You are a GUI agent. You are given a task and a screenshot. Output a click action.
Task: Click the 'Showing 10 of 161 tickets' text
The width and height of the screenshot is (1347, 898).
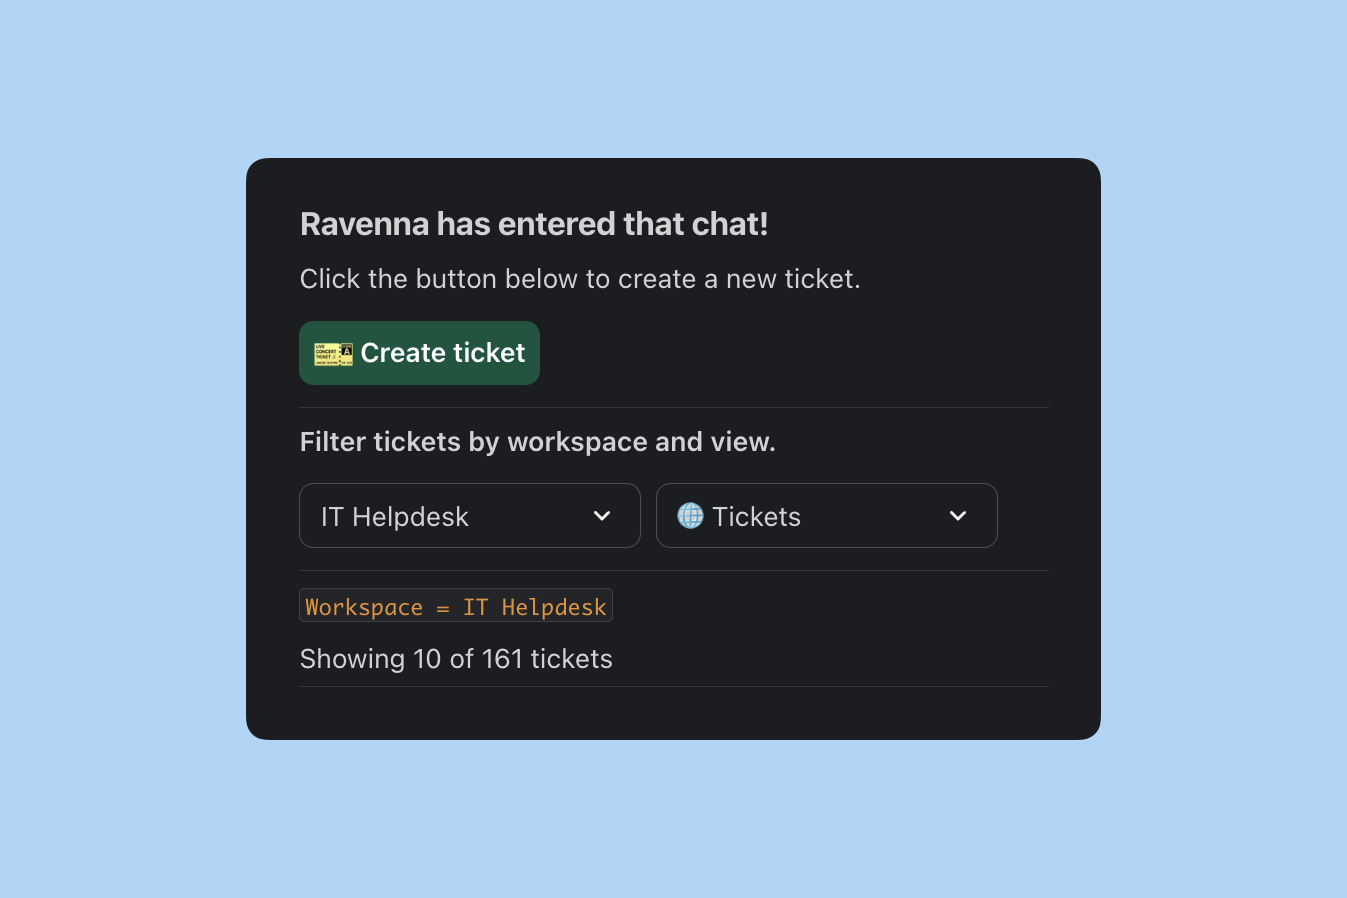tap(456, 659)
